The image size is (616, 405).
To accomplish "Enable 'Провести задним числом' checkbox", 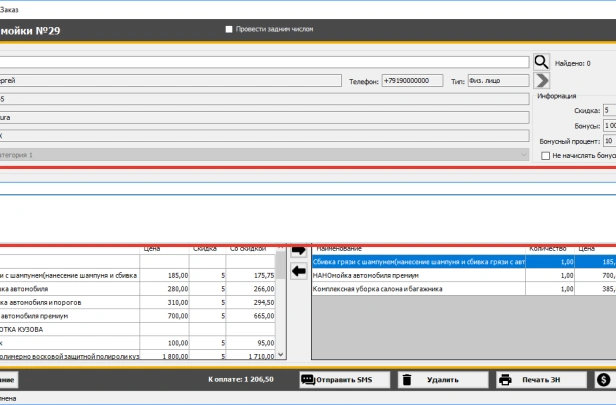I will (230, 29).
